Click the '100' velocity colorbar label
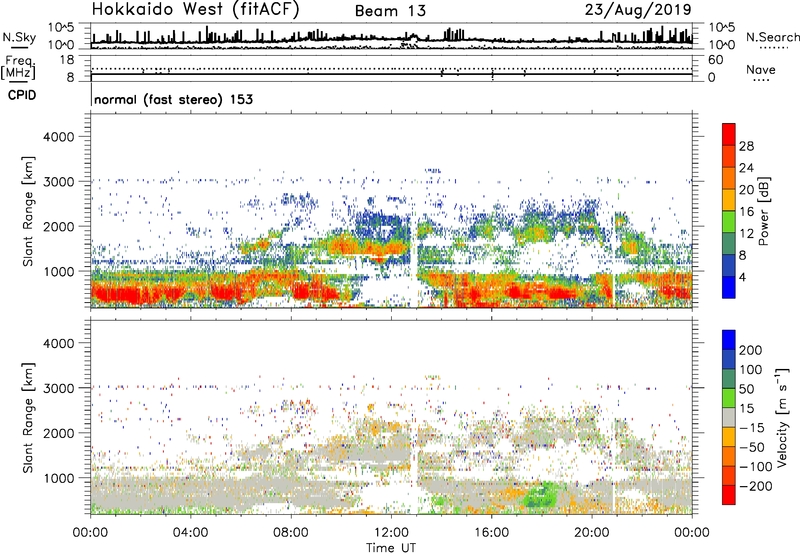The image size is (800, 554). tap(751, 370)
